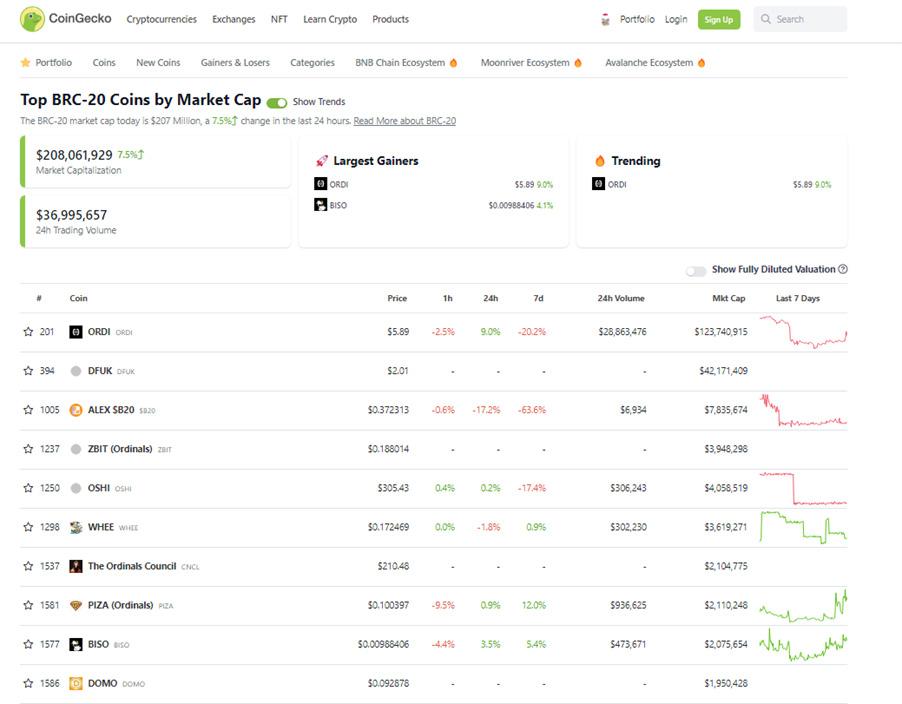Open Read More about BRC-20 link
The height and width of the screenshot is (704, 902).
coord(404,121)
